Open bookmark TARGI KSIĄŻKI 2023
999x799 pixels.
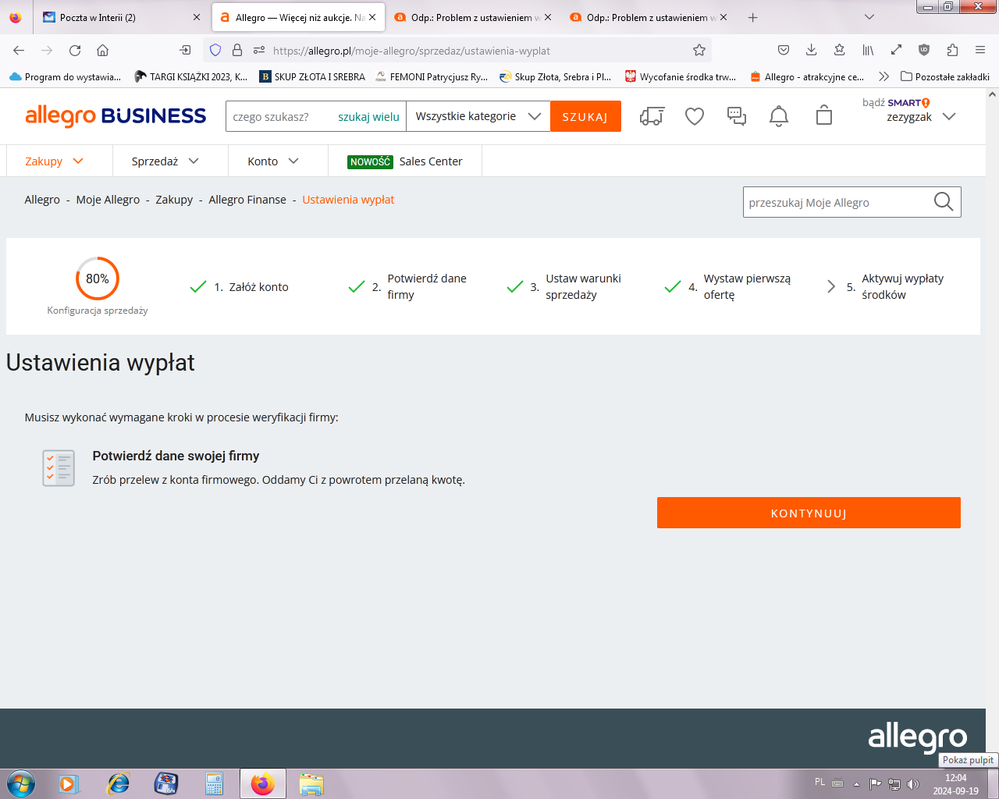191,76
